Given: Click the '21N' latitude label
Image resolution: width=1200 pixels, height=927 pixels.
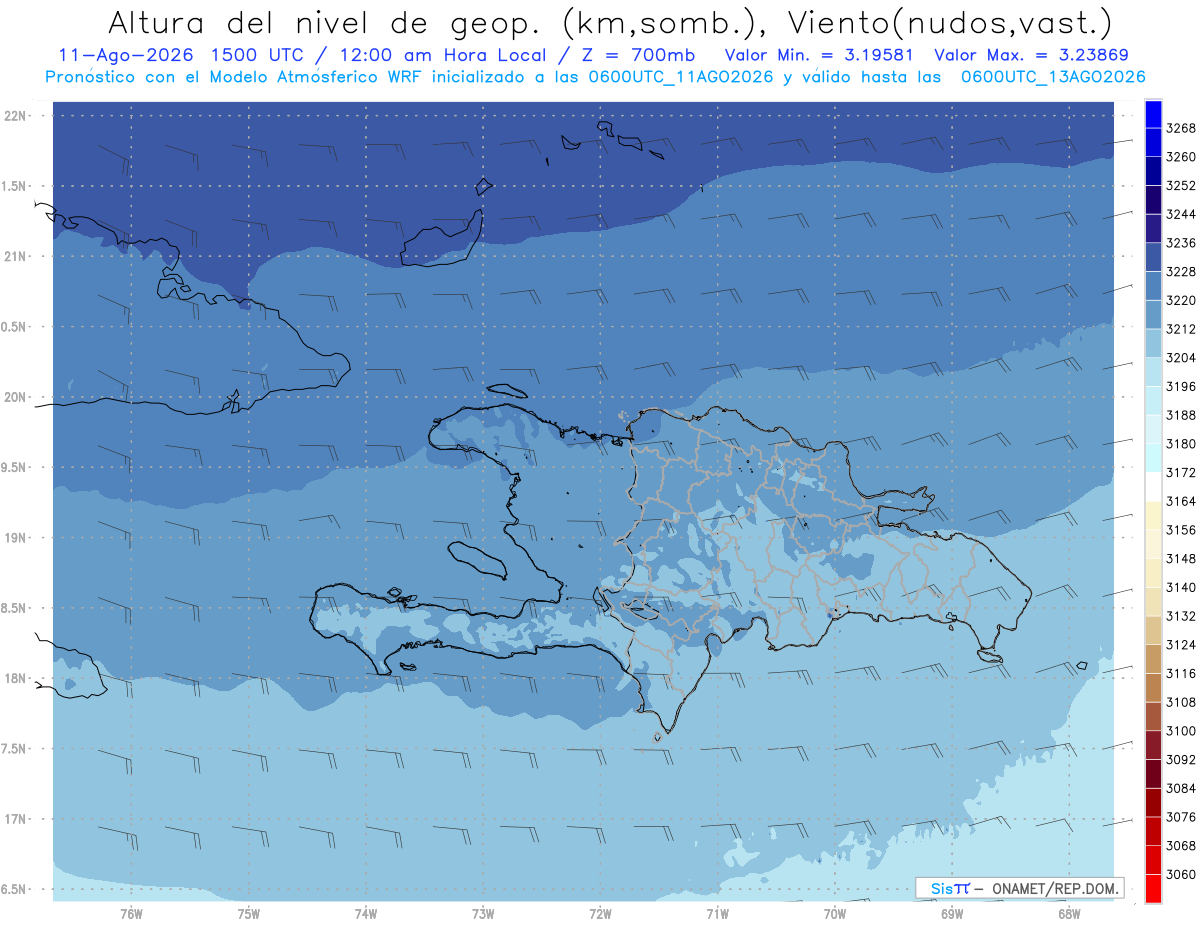Looking at the screenshot, I should click(16, 256).
